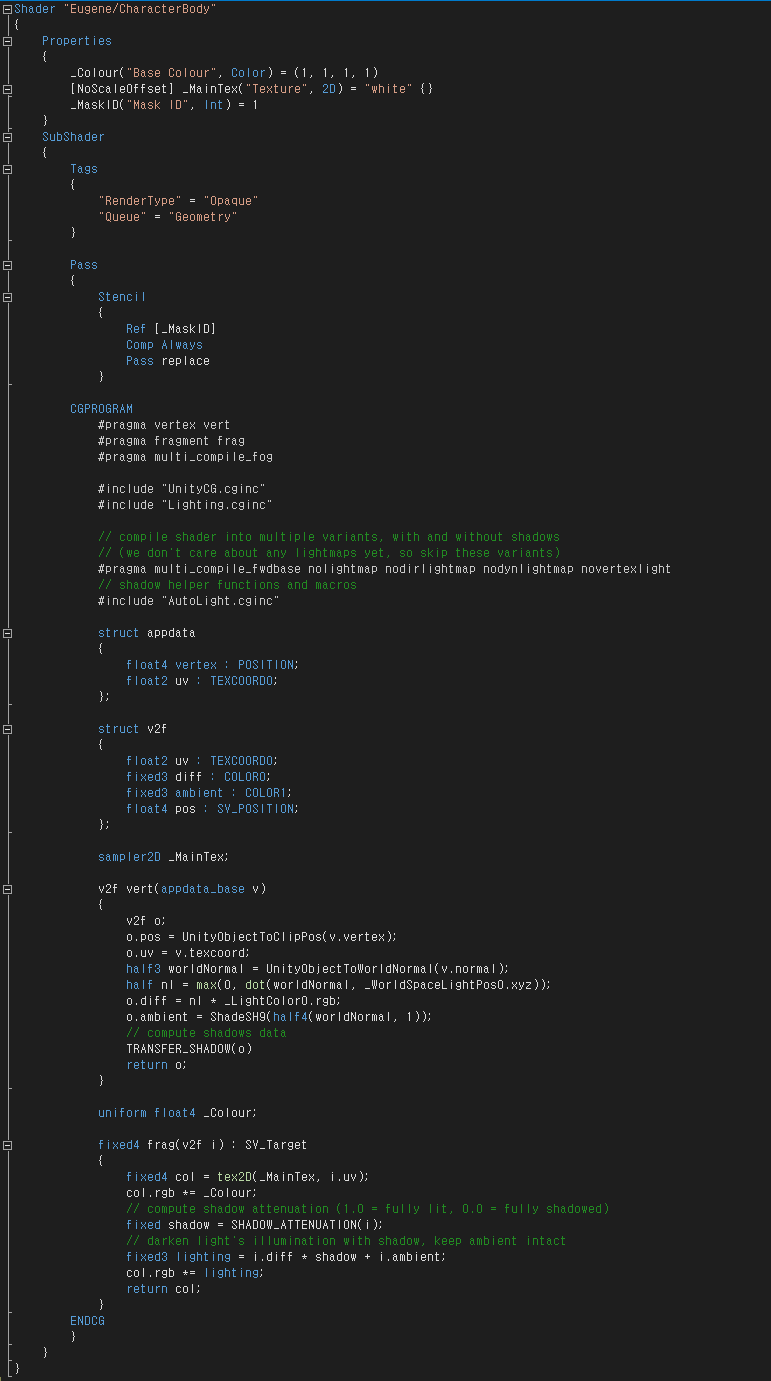Click the #include "AutoLight.cginc" line
Image resolution: width=771 pixels, height=1381 pixels.
[x=189, y=601]
